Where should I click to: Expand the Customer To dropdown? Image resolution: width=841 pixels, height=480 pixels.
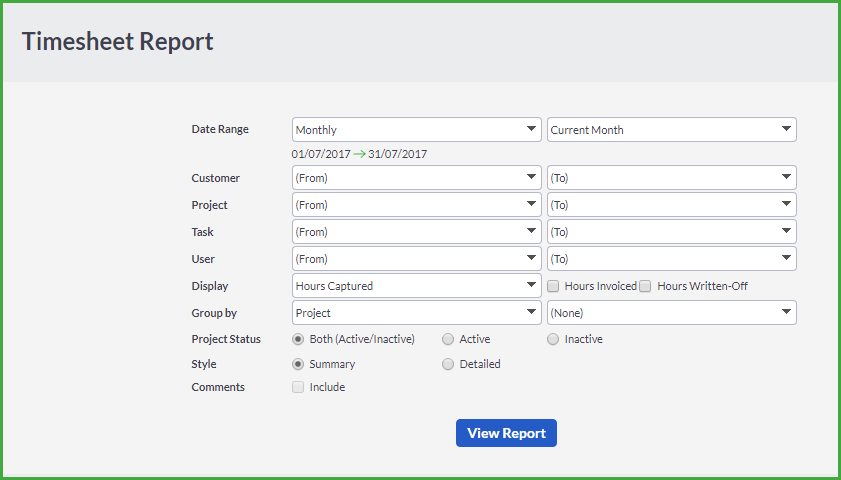coord(672,178)
